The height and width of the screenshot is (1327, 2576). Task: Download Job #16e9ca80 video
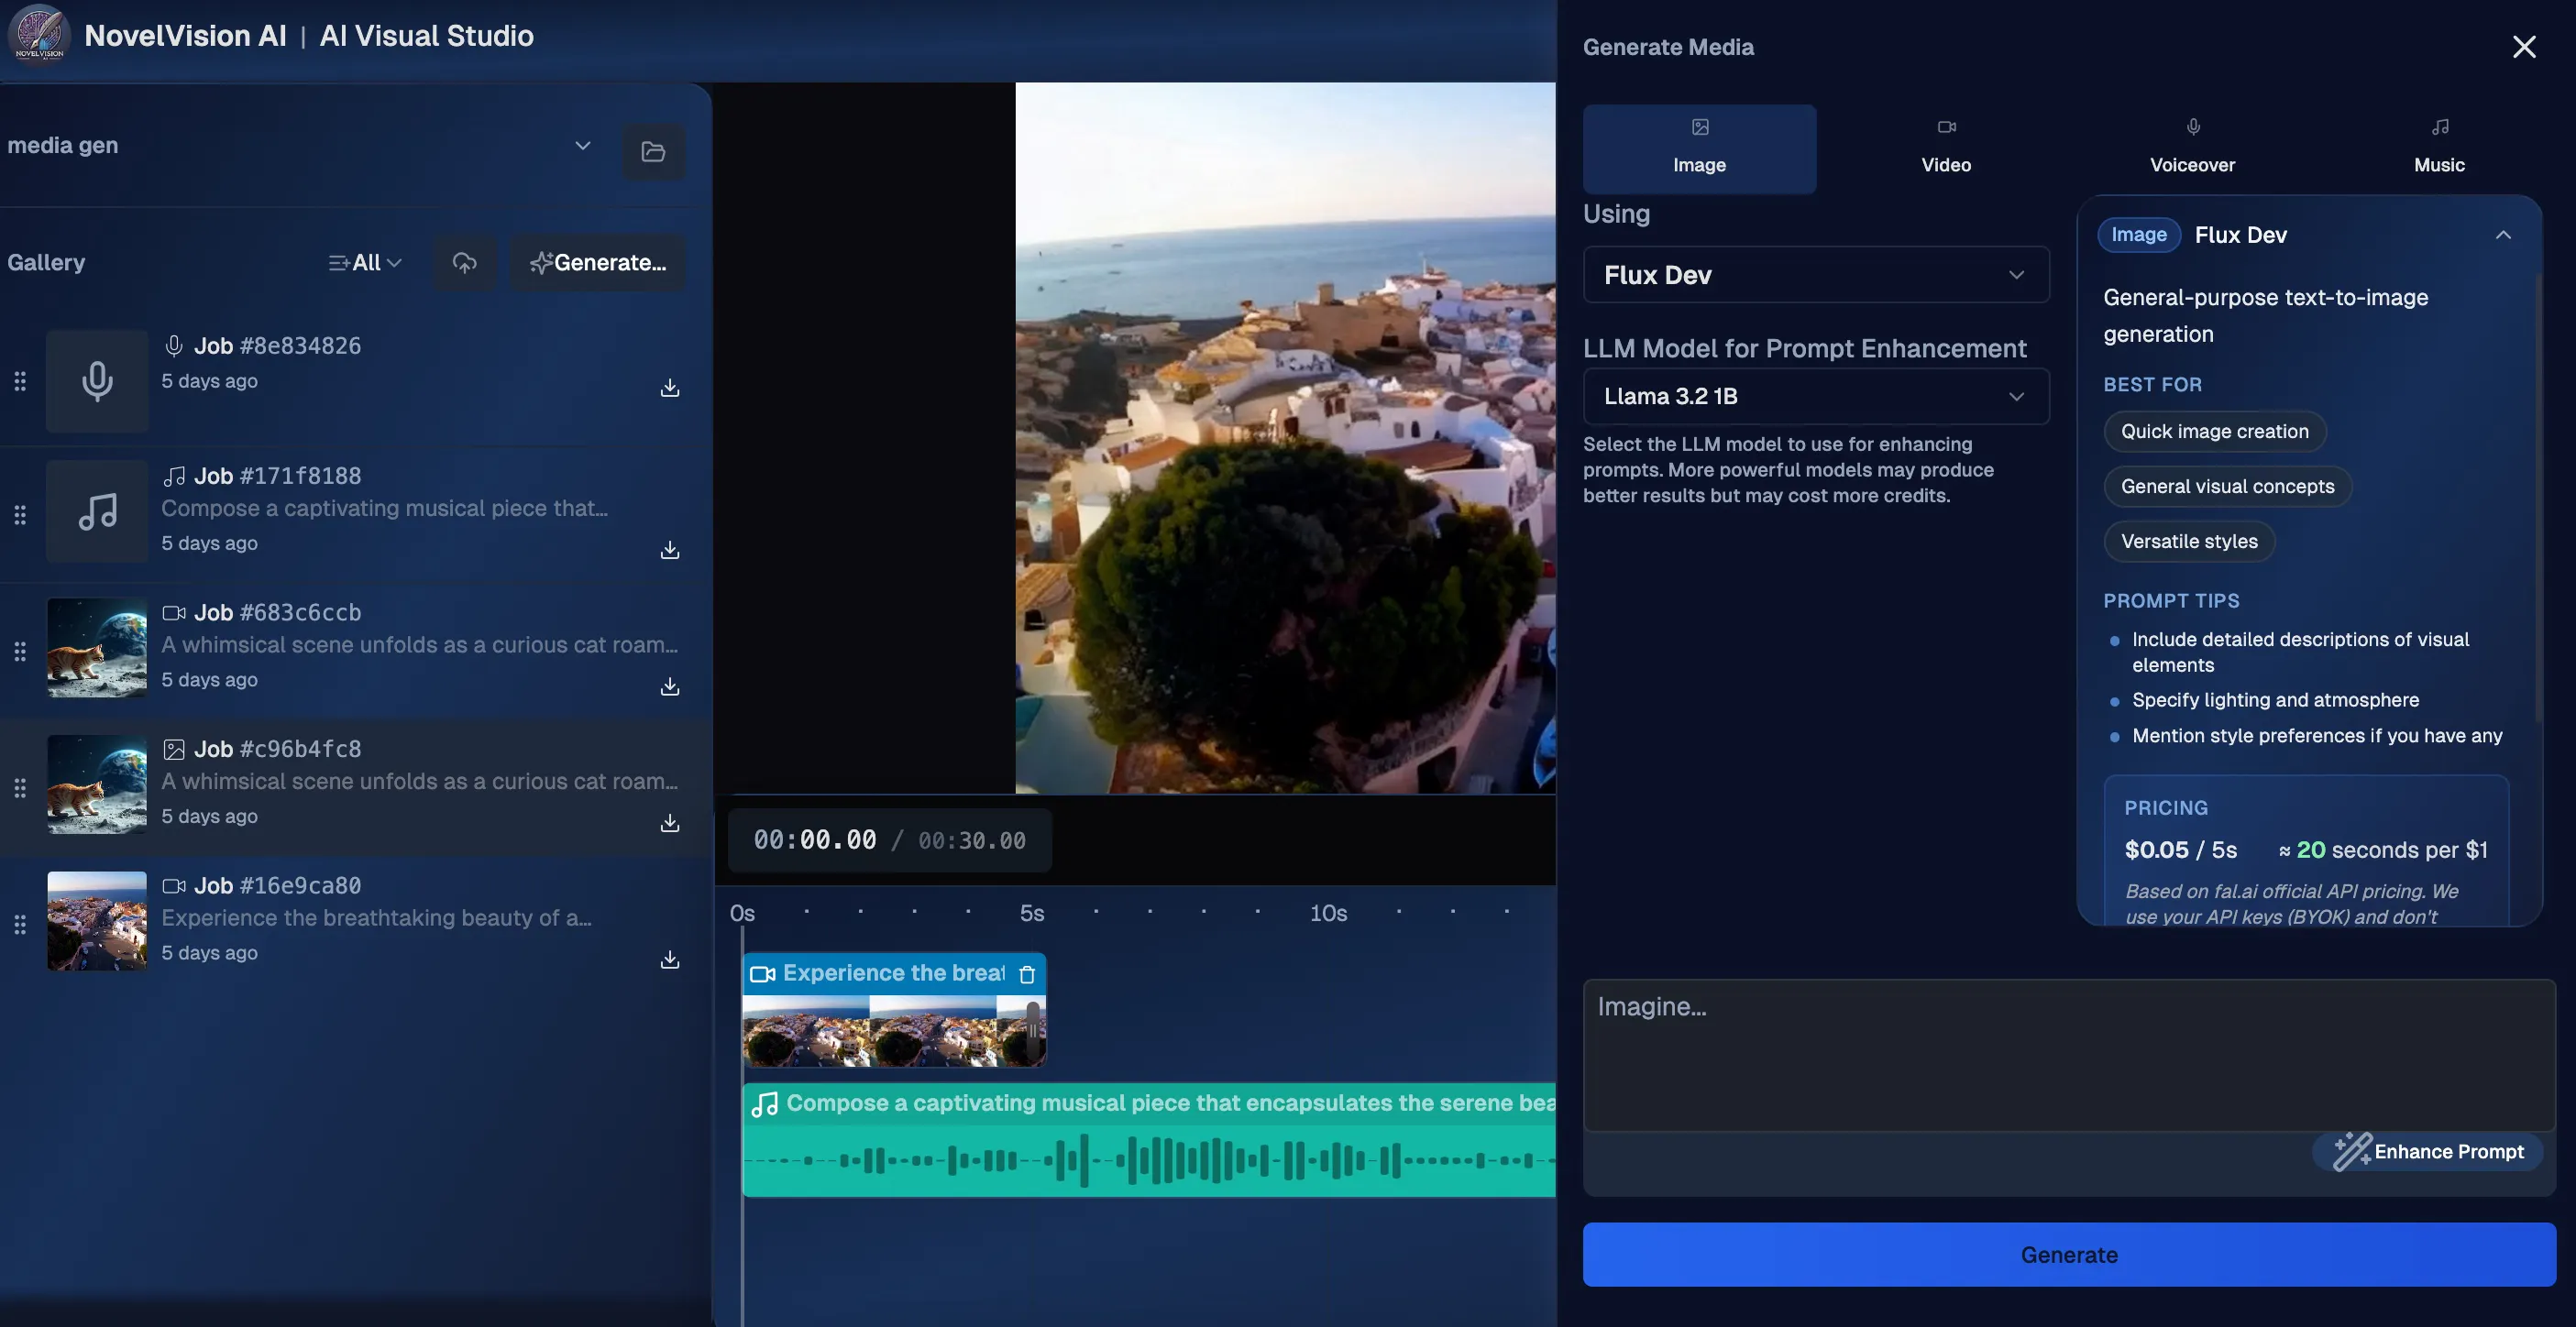[670, 960]
